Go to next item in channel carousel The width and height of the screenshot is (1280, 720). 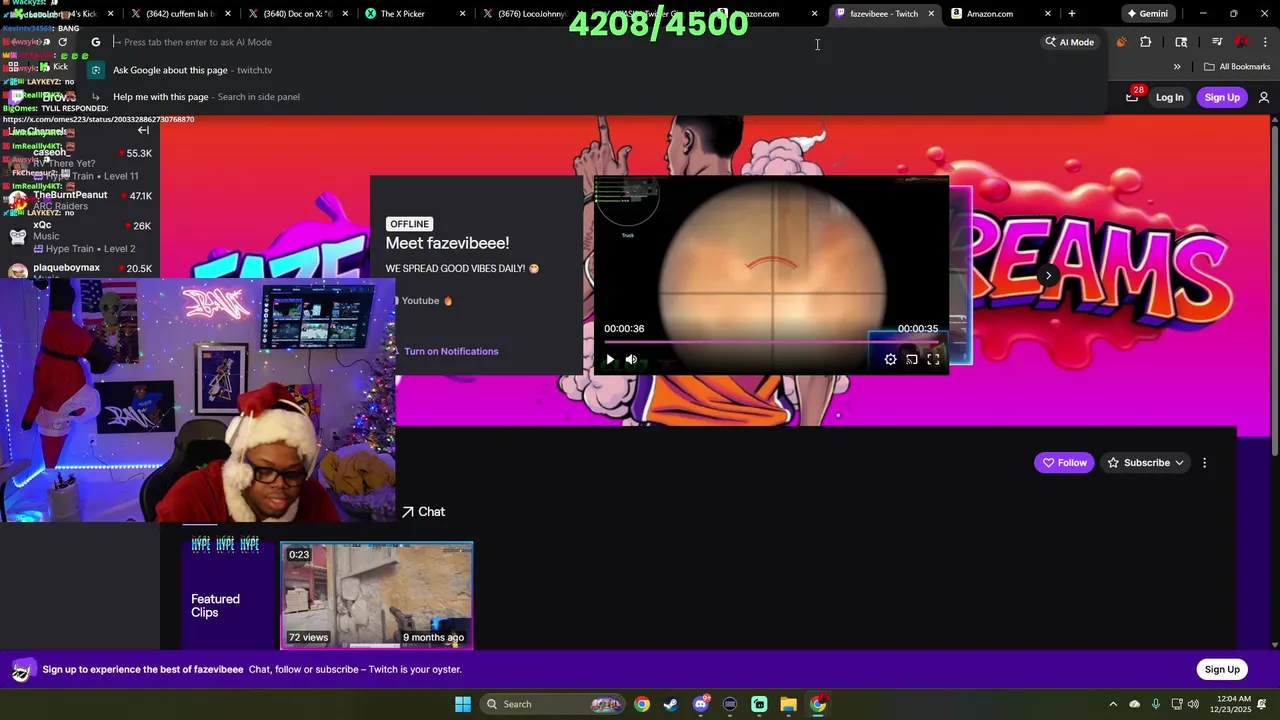click(1048, 276)
